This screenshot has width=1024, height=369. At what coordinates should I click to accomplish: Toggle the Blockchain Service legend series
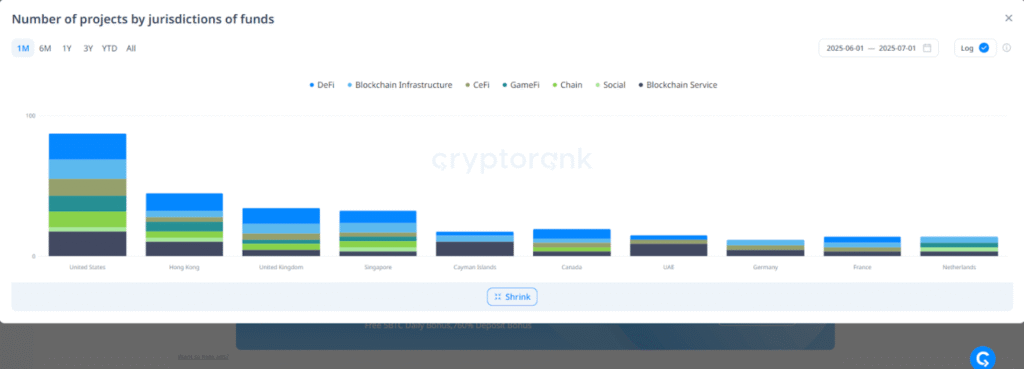coord(677,85)
